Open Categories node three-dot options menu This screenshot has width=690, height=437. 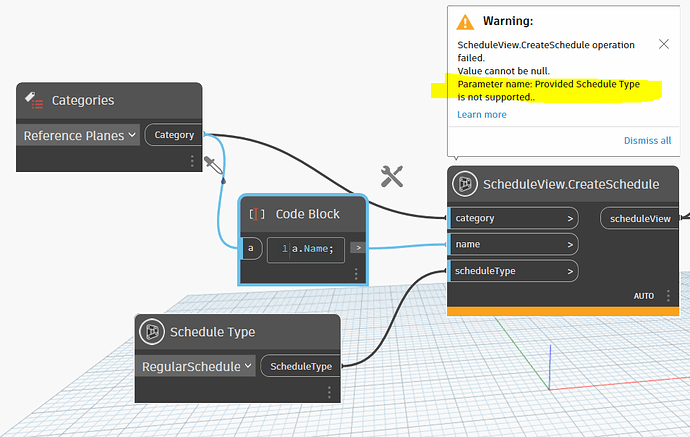click(x=192, y=161)
